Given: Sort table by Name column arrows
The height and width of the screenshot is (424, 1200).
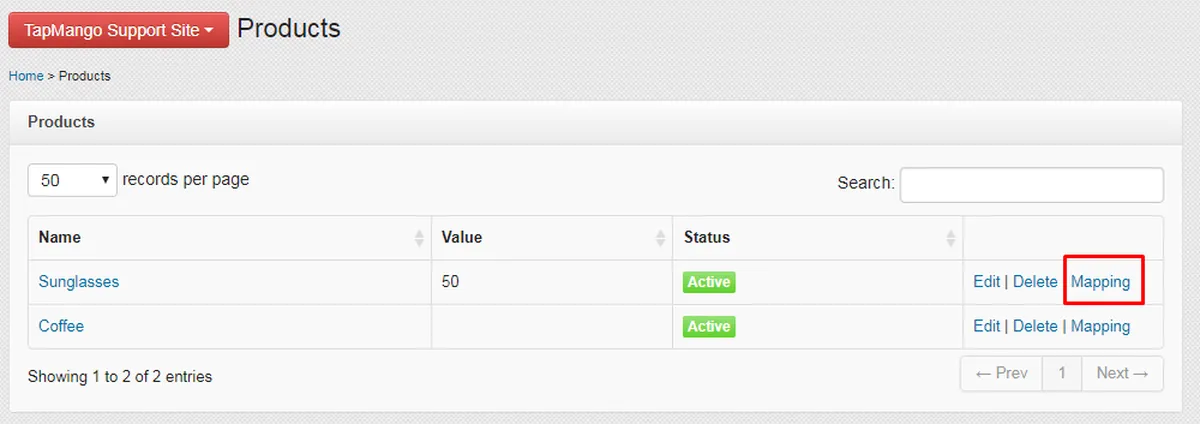Looking at the screenshot, I should (419, 238).
